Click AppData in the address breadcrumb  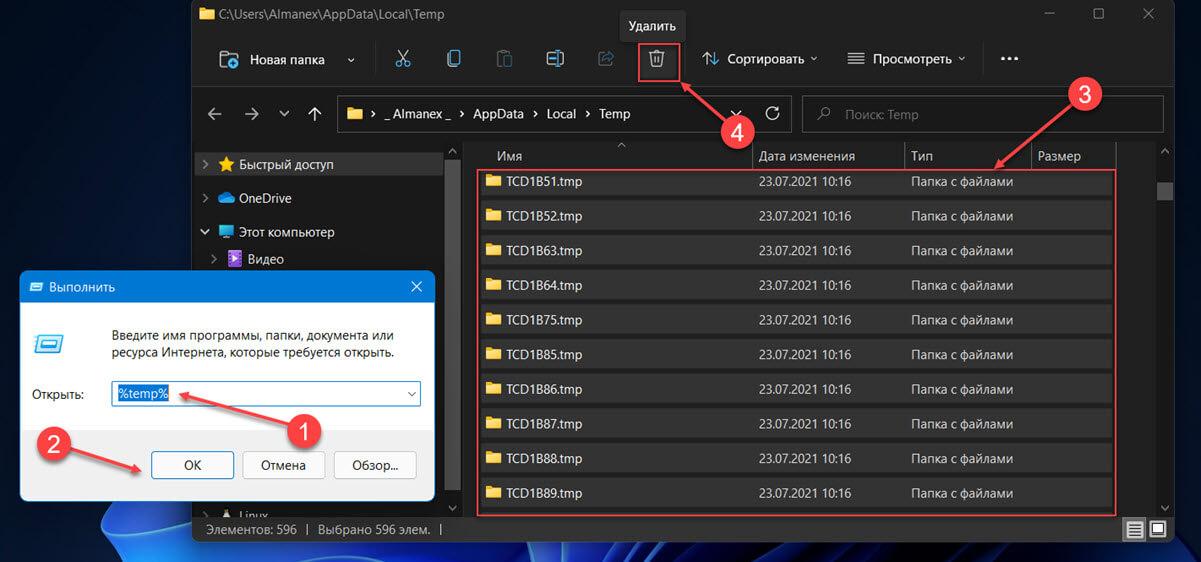coord(498,114)
